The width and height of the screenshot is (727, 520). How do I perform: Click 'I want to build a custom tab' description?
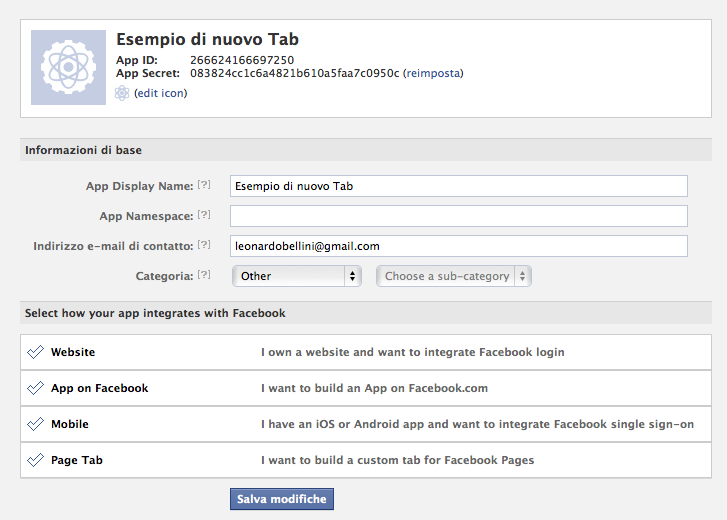(397, 460)
